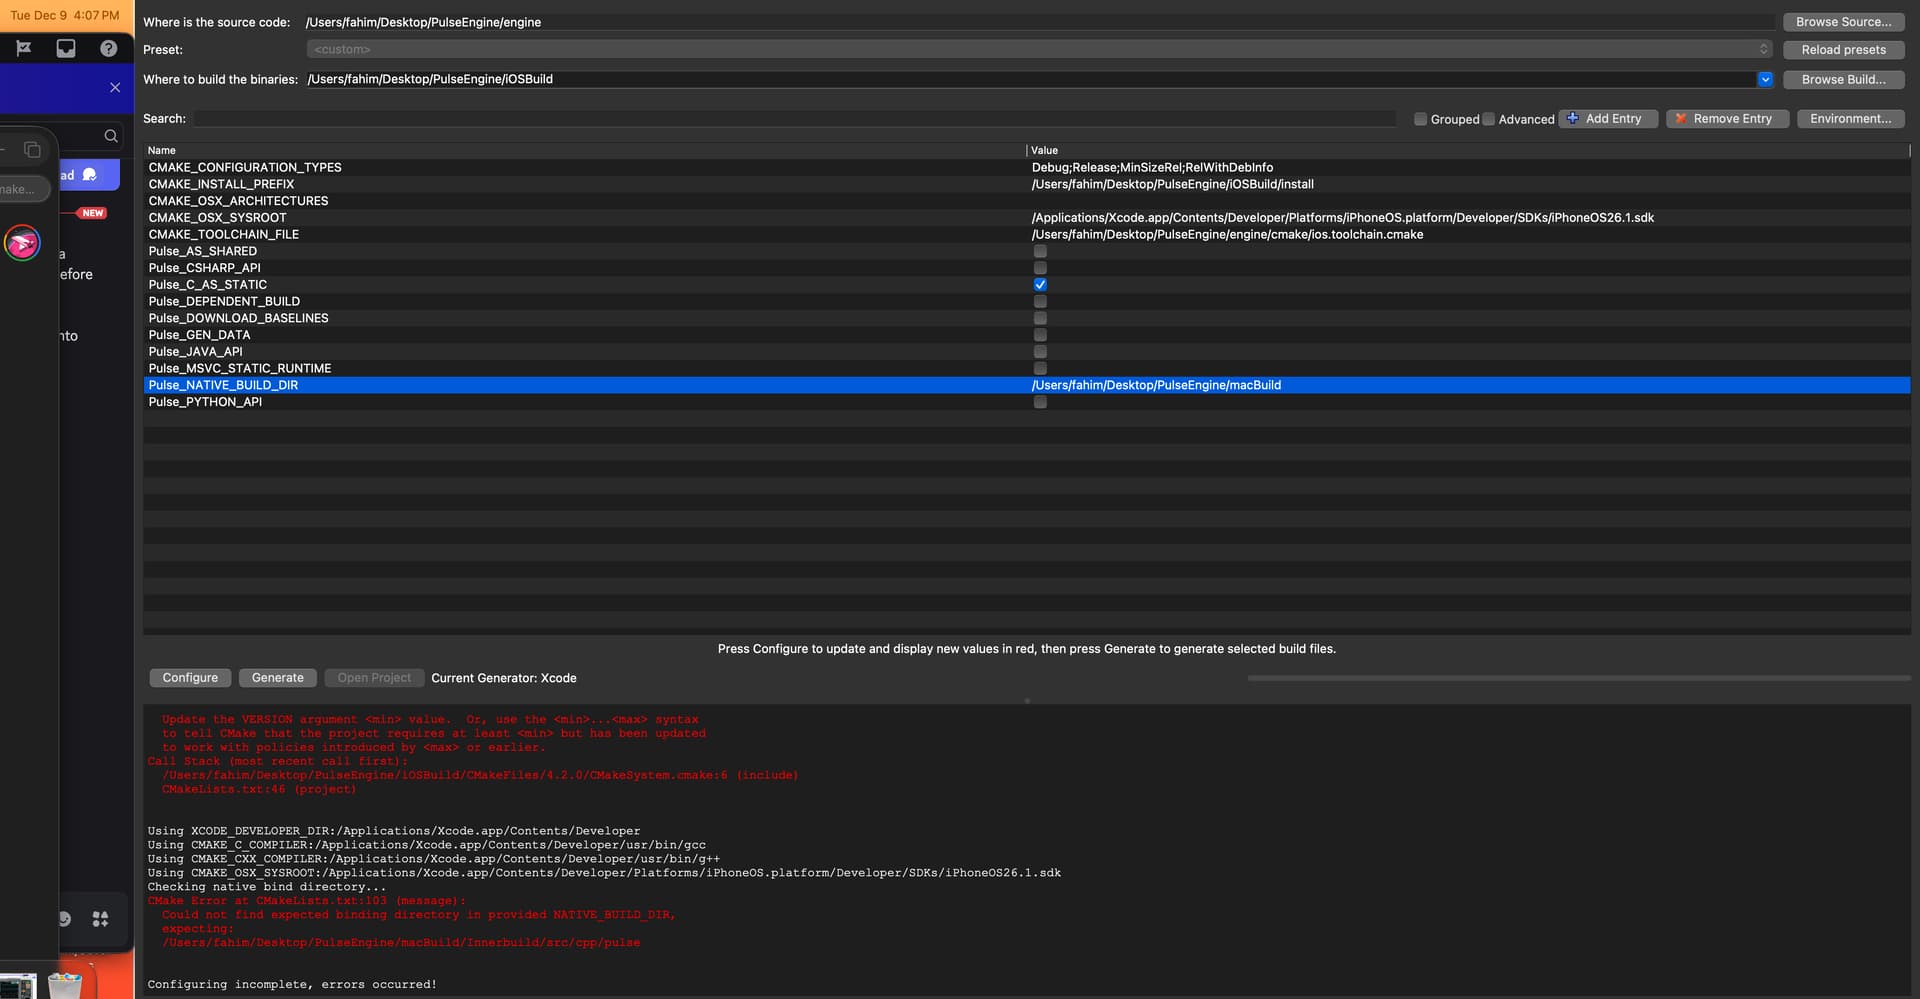Click the magnifier search icon in sidebar

(x=111, y=136)
